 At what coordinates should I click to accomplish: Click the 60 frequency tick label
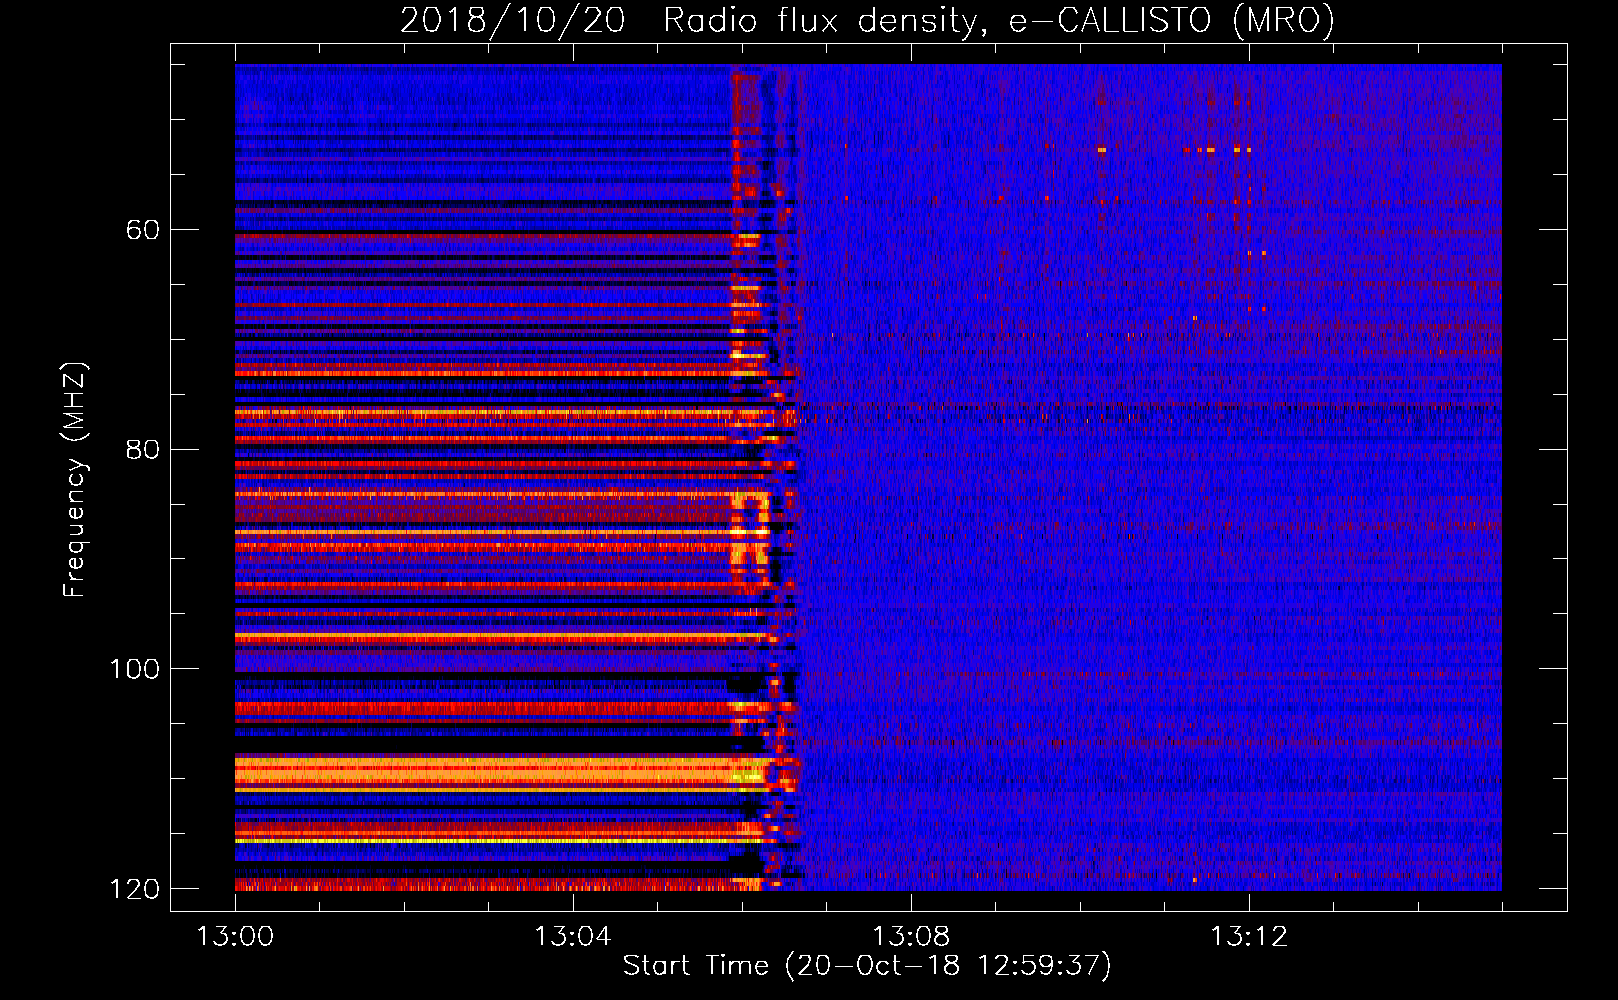pyautogui.click(x=143, y=230)
